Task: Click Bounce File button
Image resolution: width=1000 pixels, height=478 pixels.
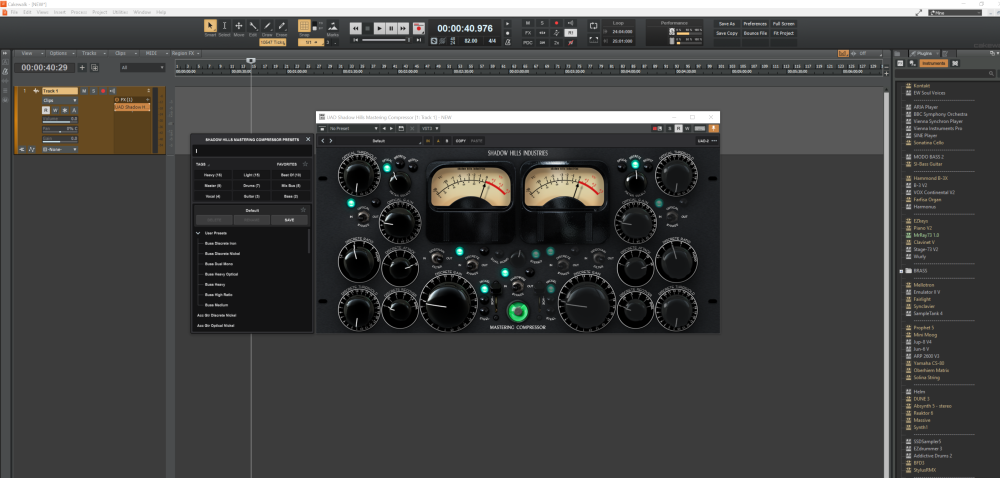Action: coord(754,33)
